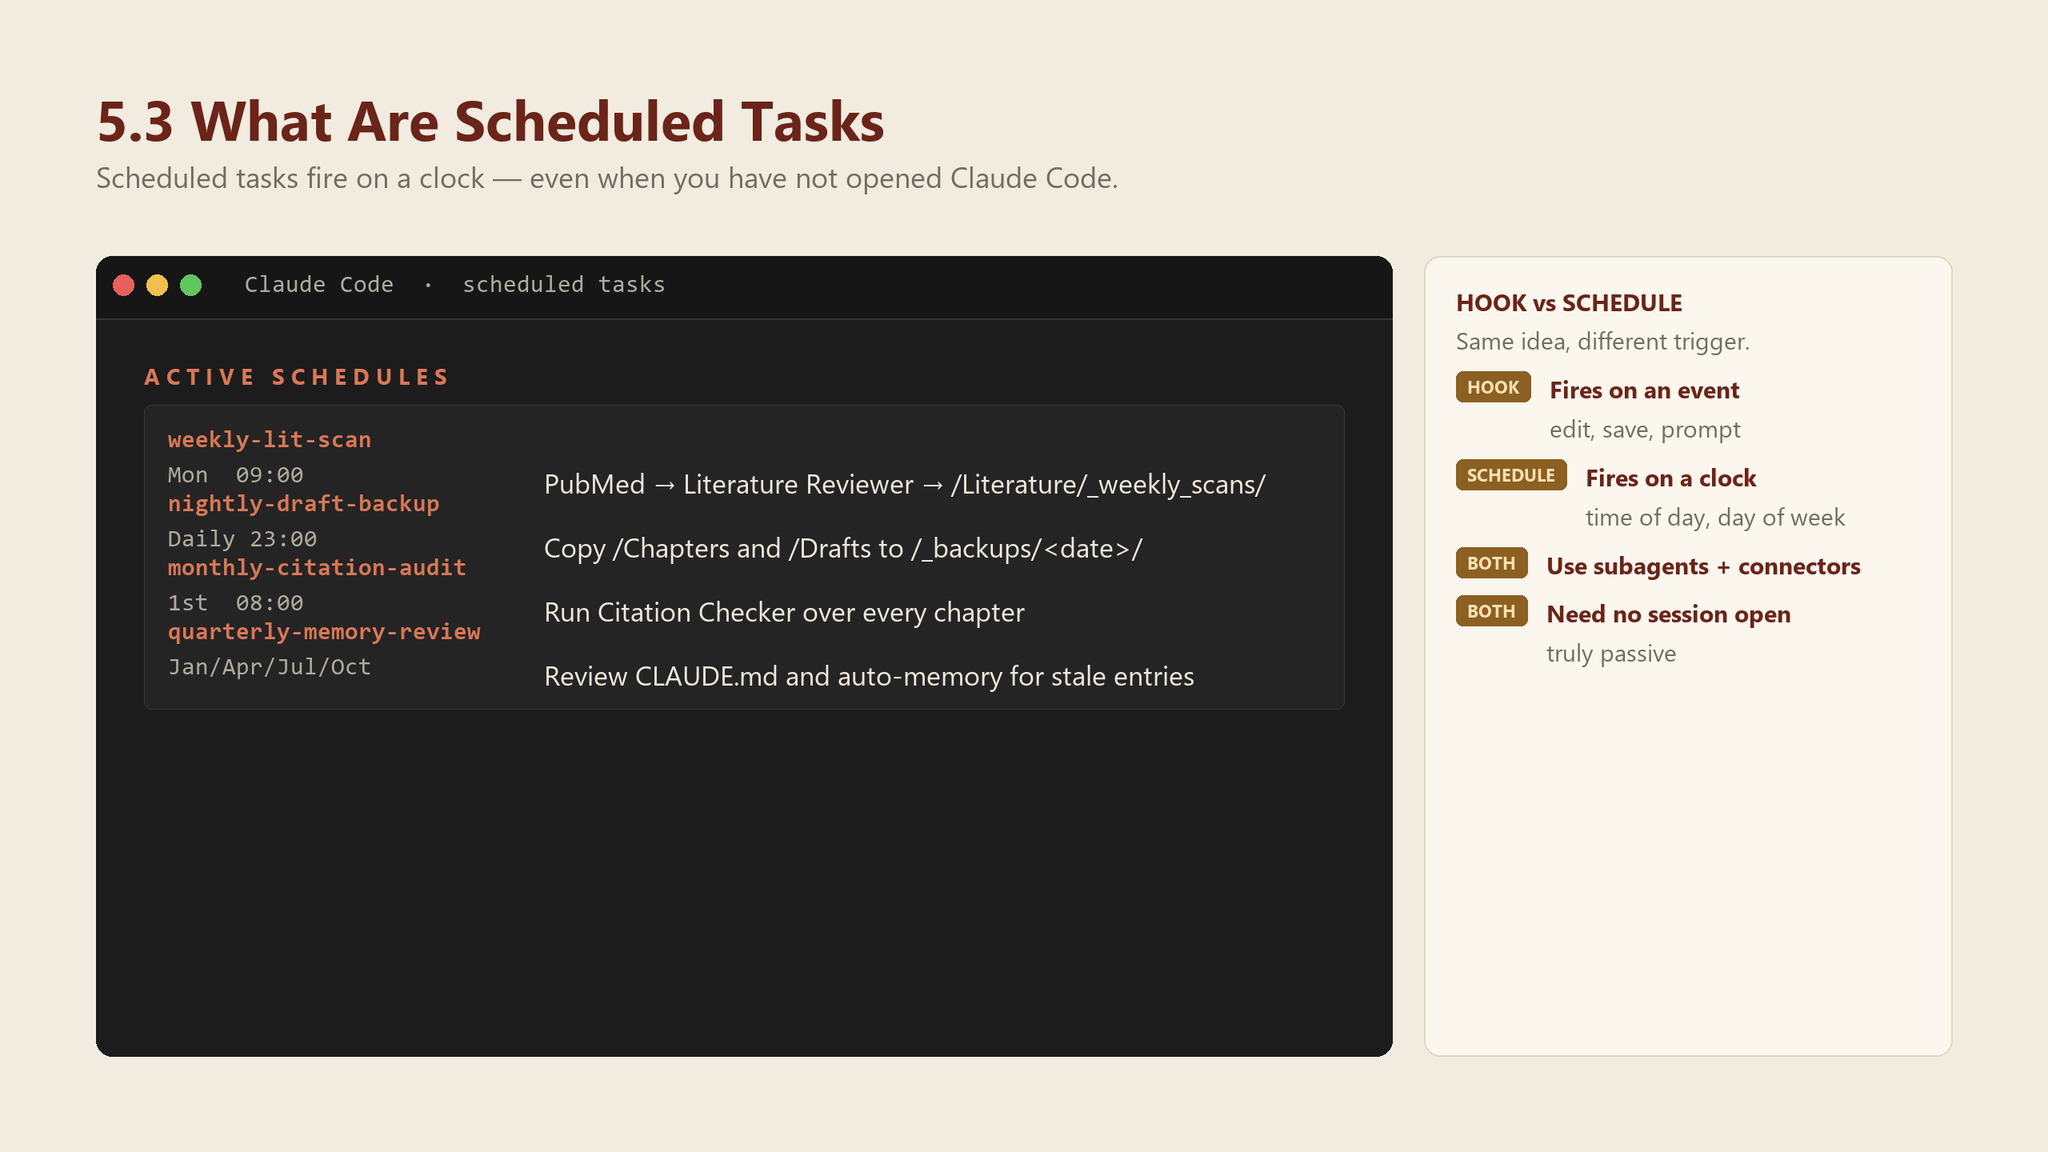Click the HOOK badge
The width and height of the screenshot is (2048, 1152).
[1493, 387]
